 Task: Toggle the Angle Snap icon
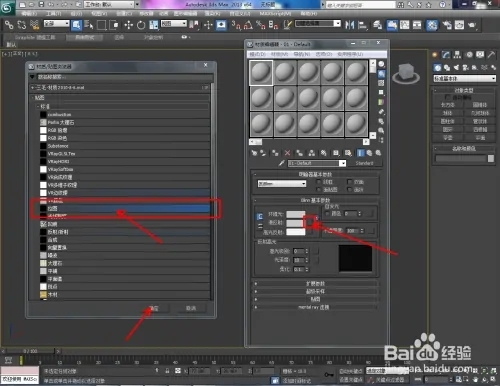(x=248, y=25)
